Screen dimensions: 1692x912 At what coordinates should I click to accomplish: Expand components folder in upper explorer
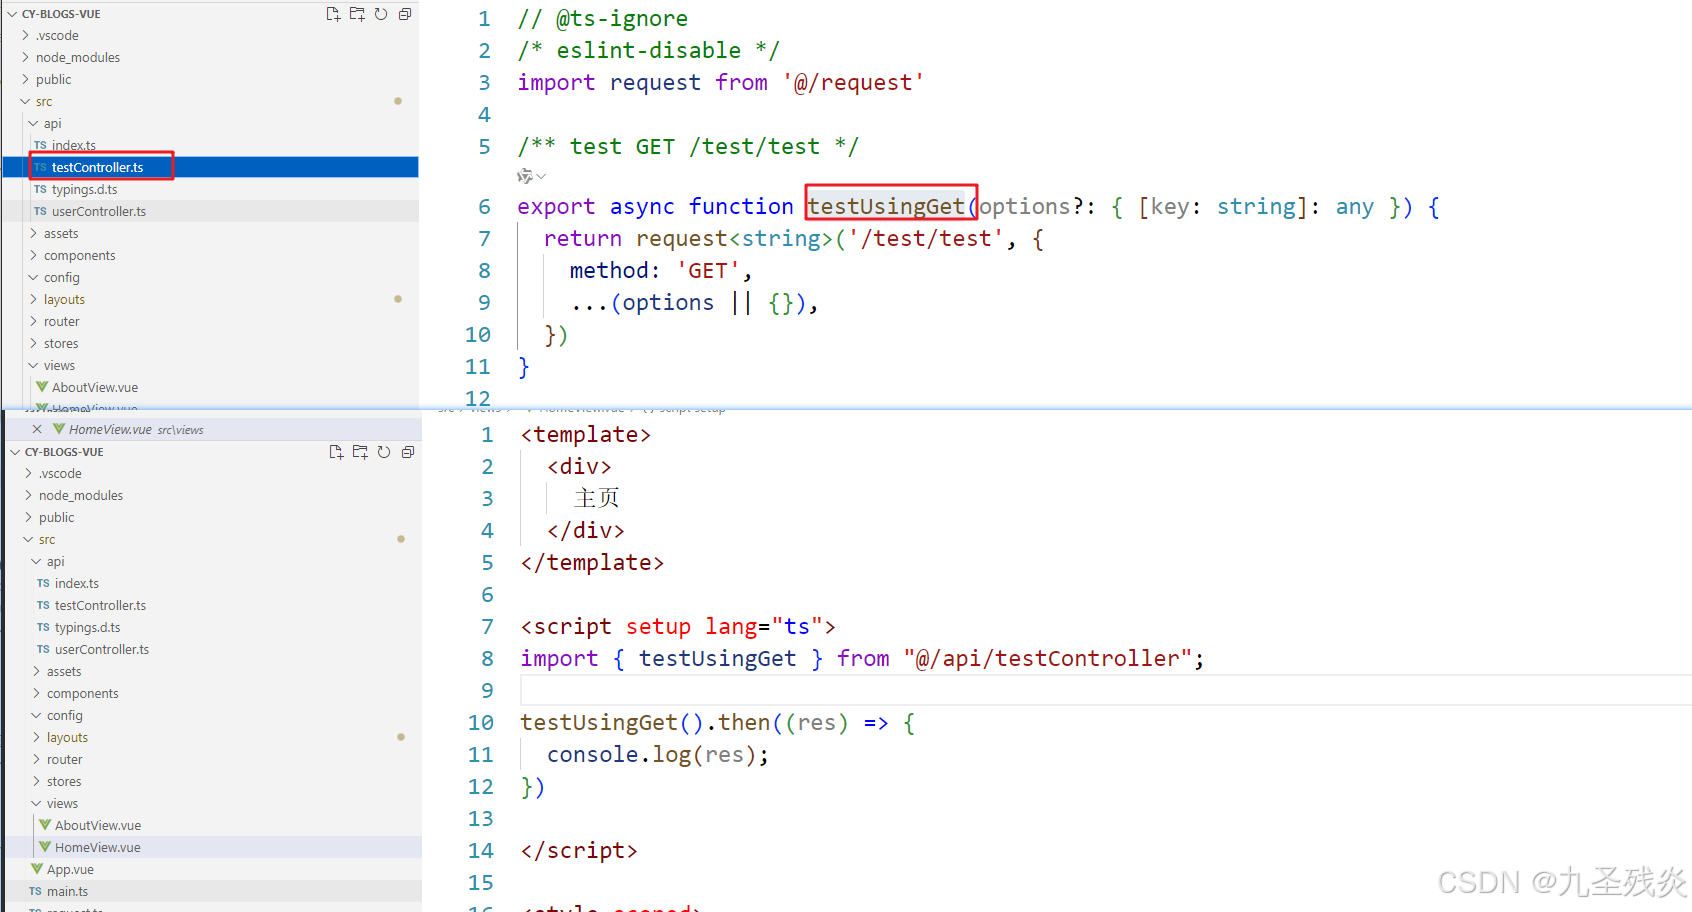pos(212,256)
